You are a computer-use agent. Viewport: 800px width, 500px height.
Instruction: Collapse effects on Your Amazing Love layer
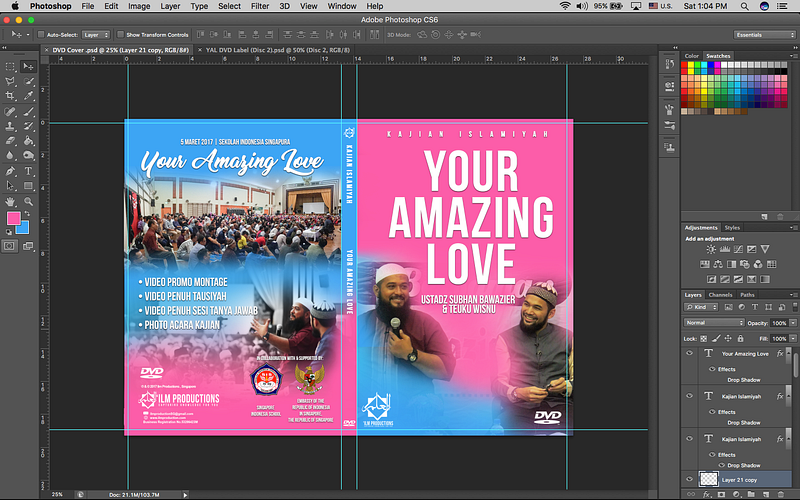787,353
